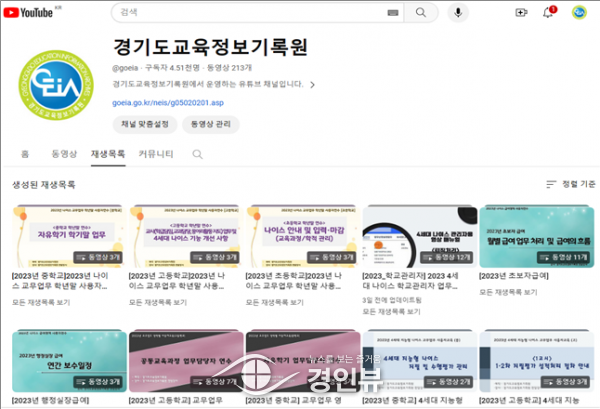The image size is (600, 409).
Task: View full playlist under 2023년 초보자급여
Action: click(x=508, y=292)
